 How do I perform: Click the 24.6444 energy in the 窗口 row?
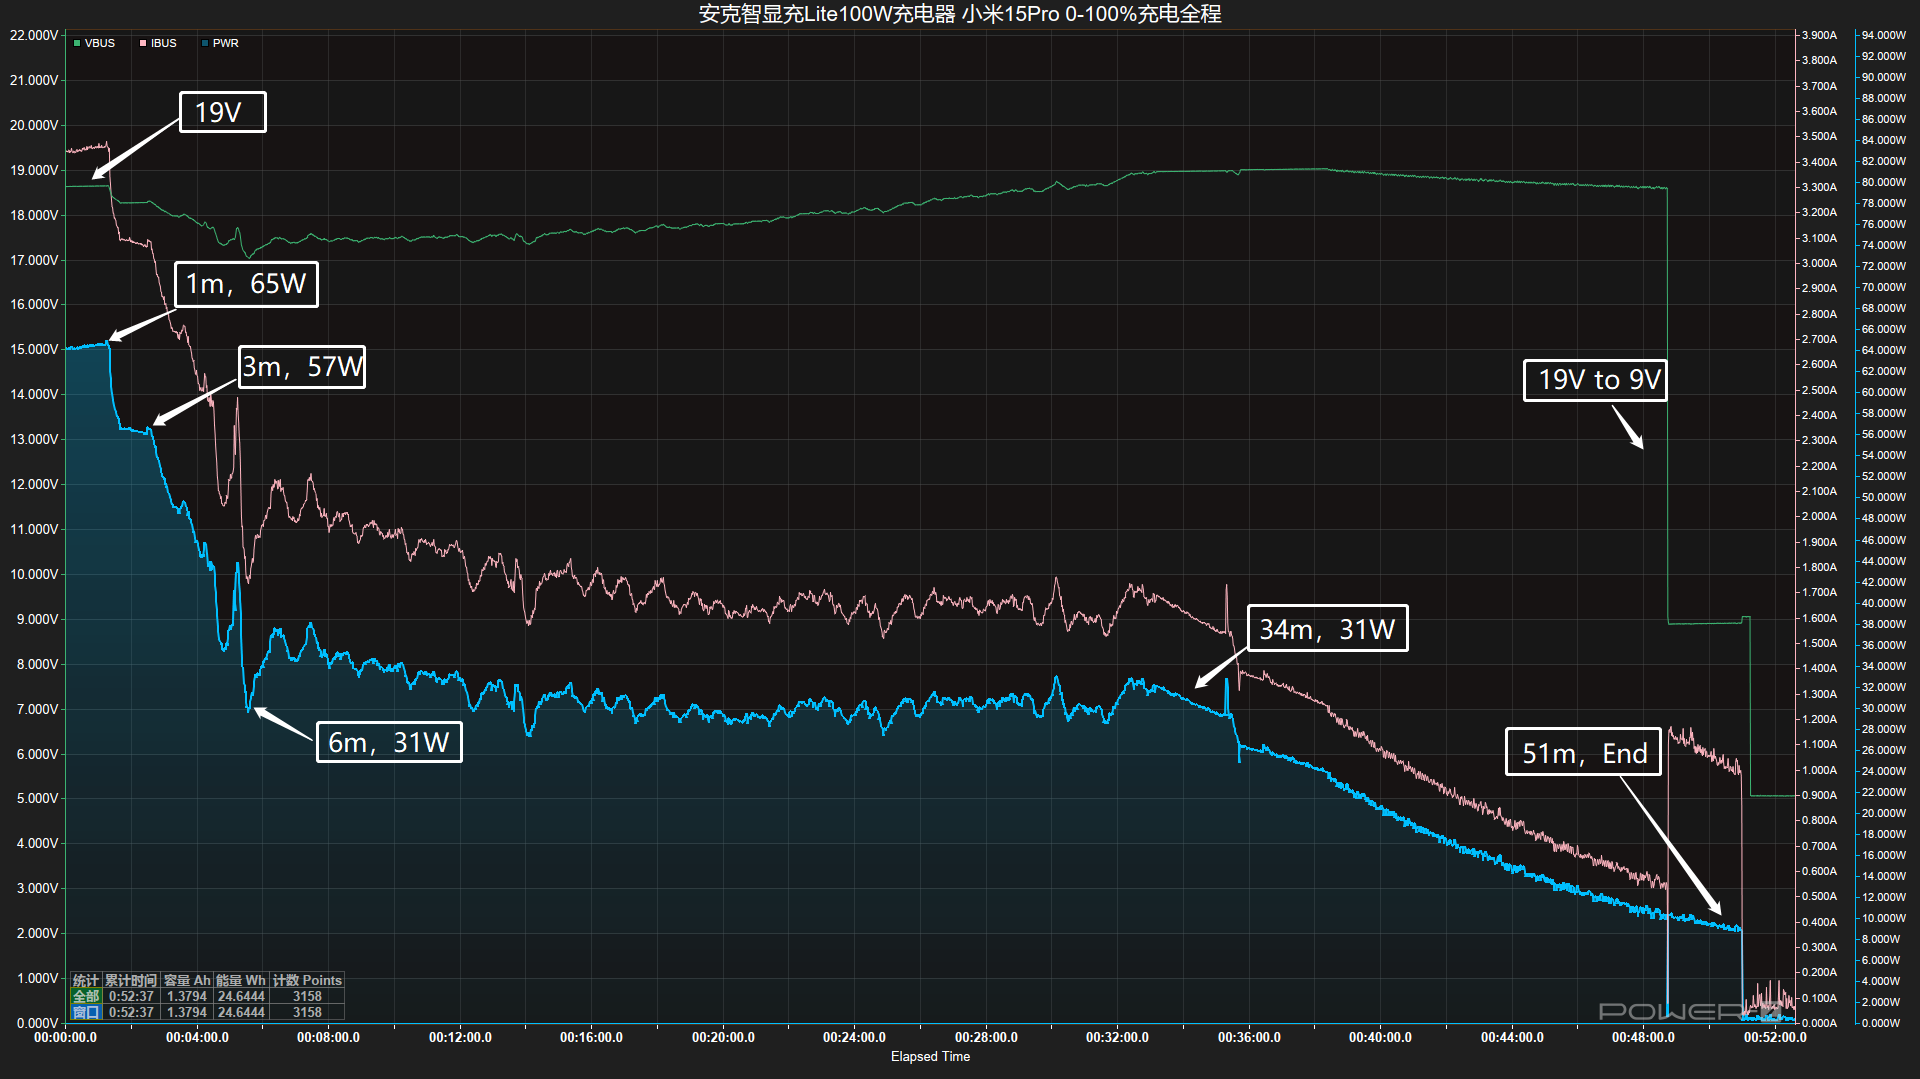click(x=241, y=1012)
